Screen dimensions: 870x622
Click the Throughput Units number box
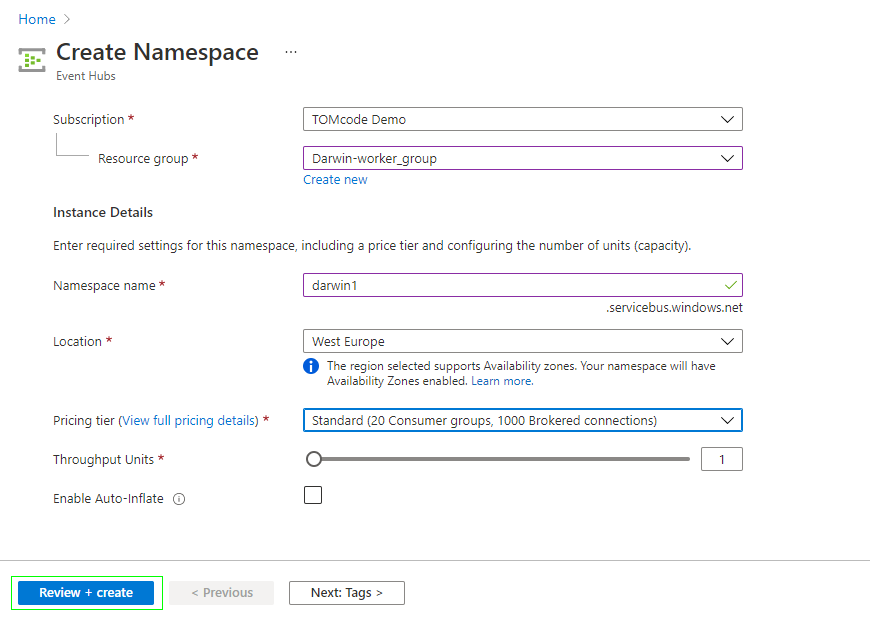tap(722, 459)
